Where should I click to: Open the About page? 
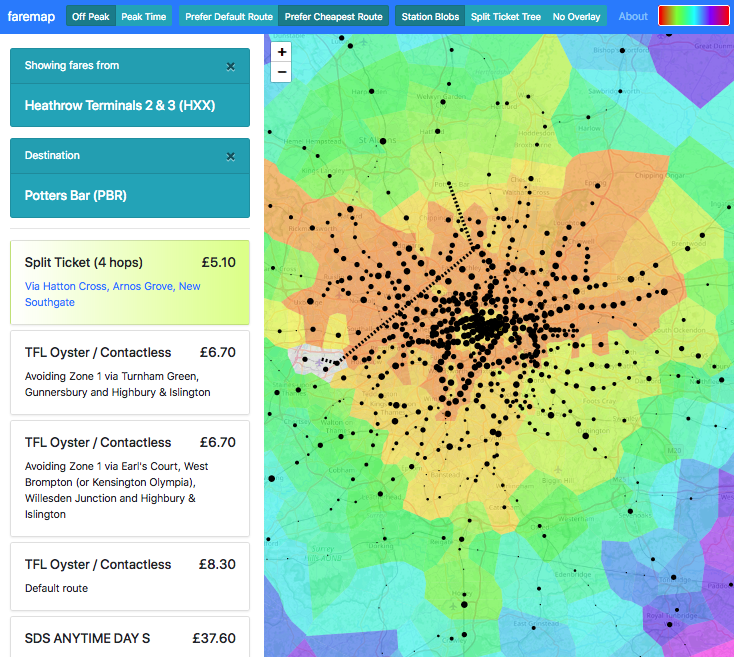633,16
